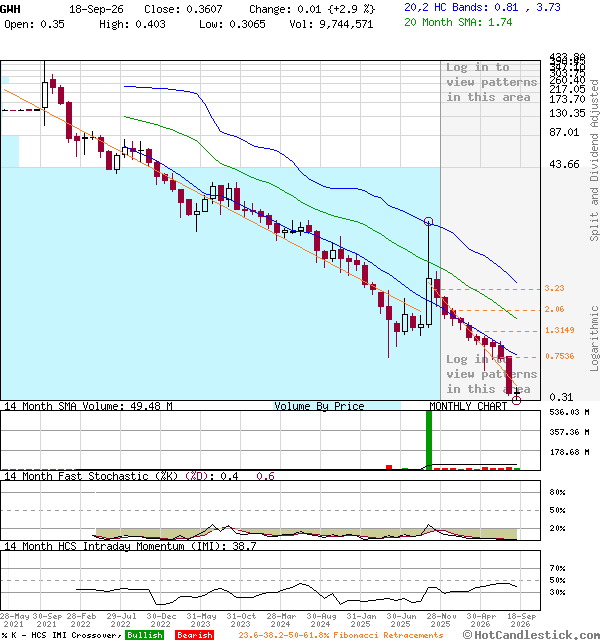The image size is (600, 640).
Task: Click the red circle marker at latest low
Action: [x=516, y=400]
